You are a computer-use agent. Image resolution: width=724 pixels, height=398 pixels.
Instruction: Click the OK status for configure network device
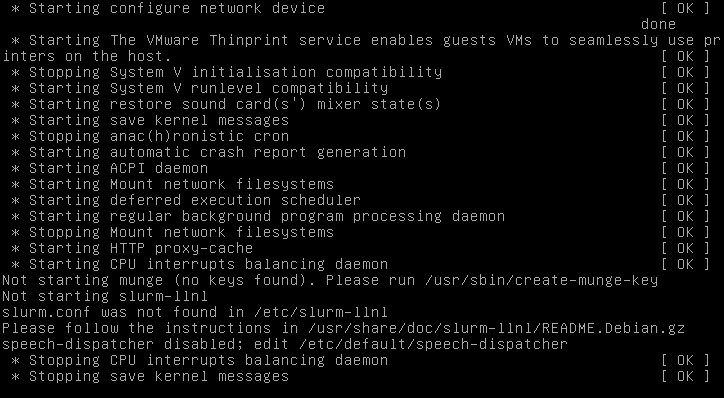[685, 8]
